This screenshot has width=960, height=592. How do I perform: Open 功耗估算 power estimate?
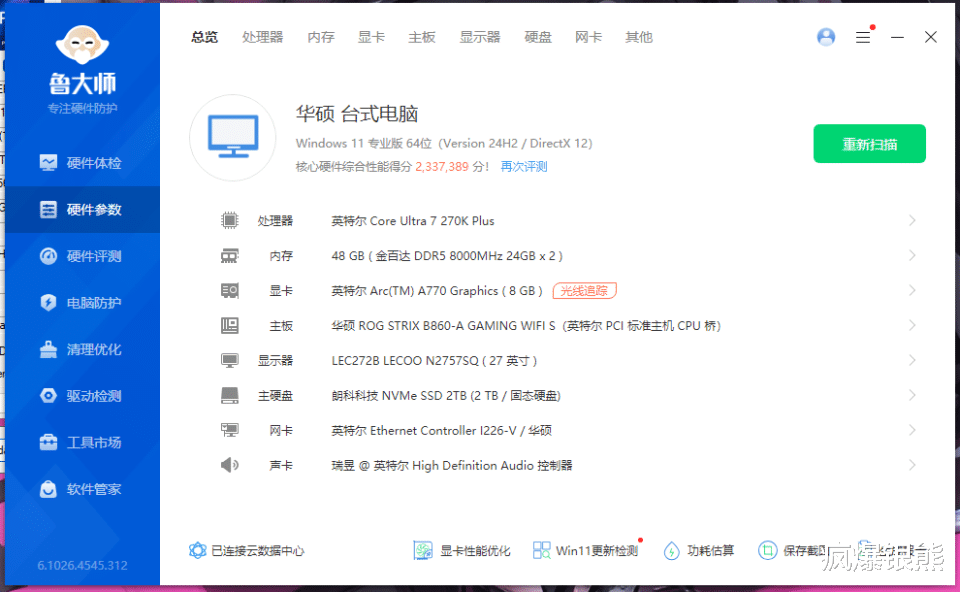coord(699,550)
